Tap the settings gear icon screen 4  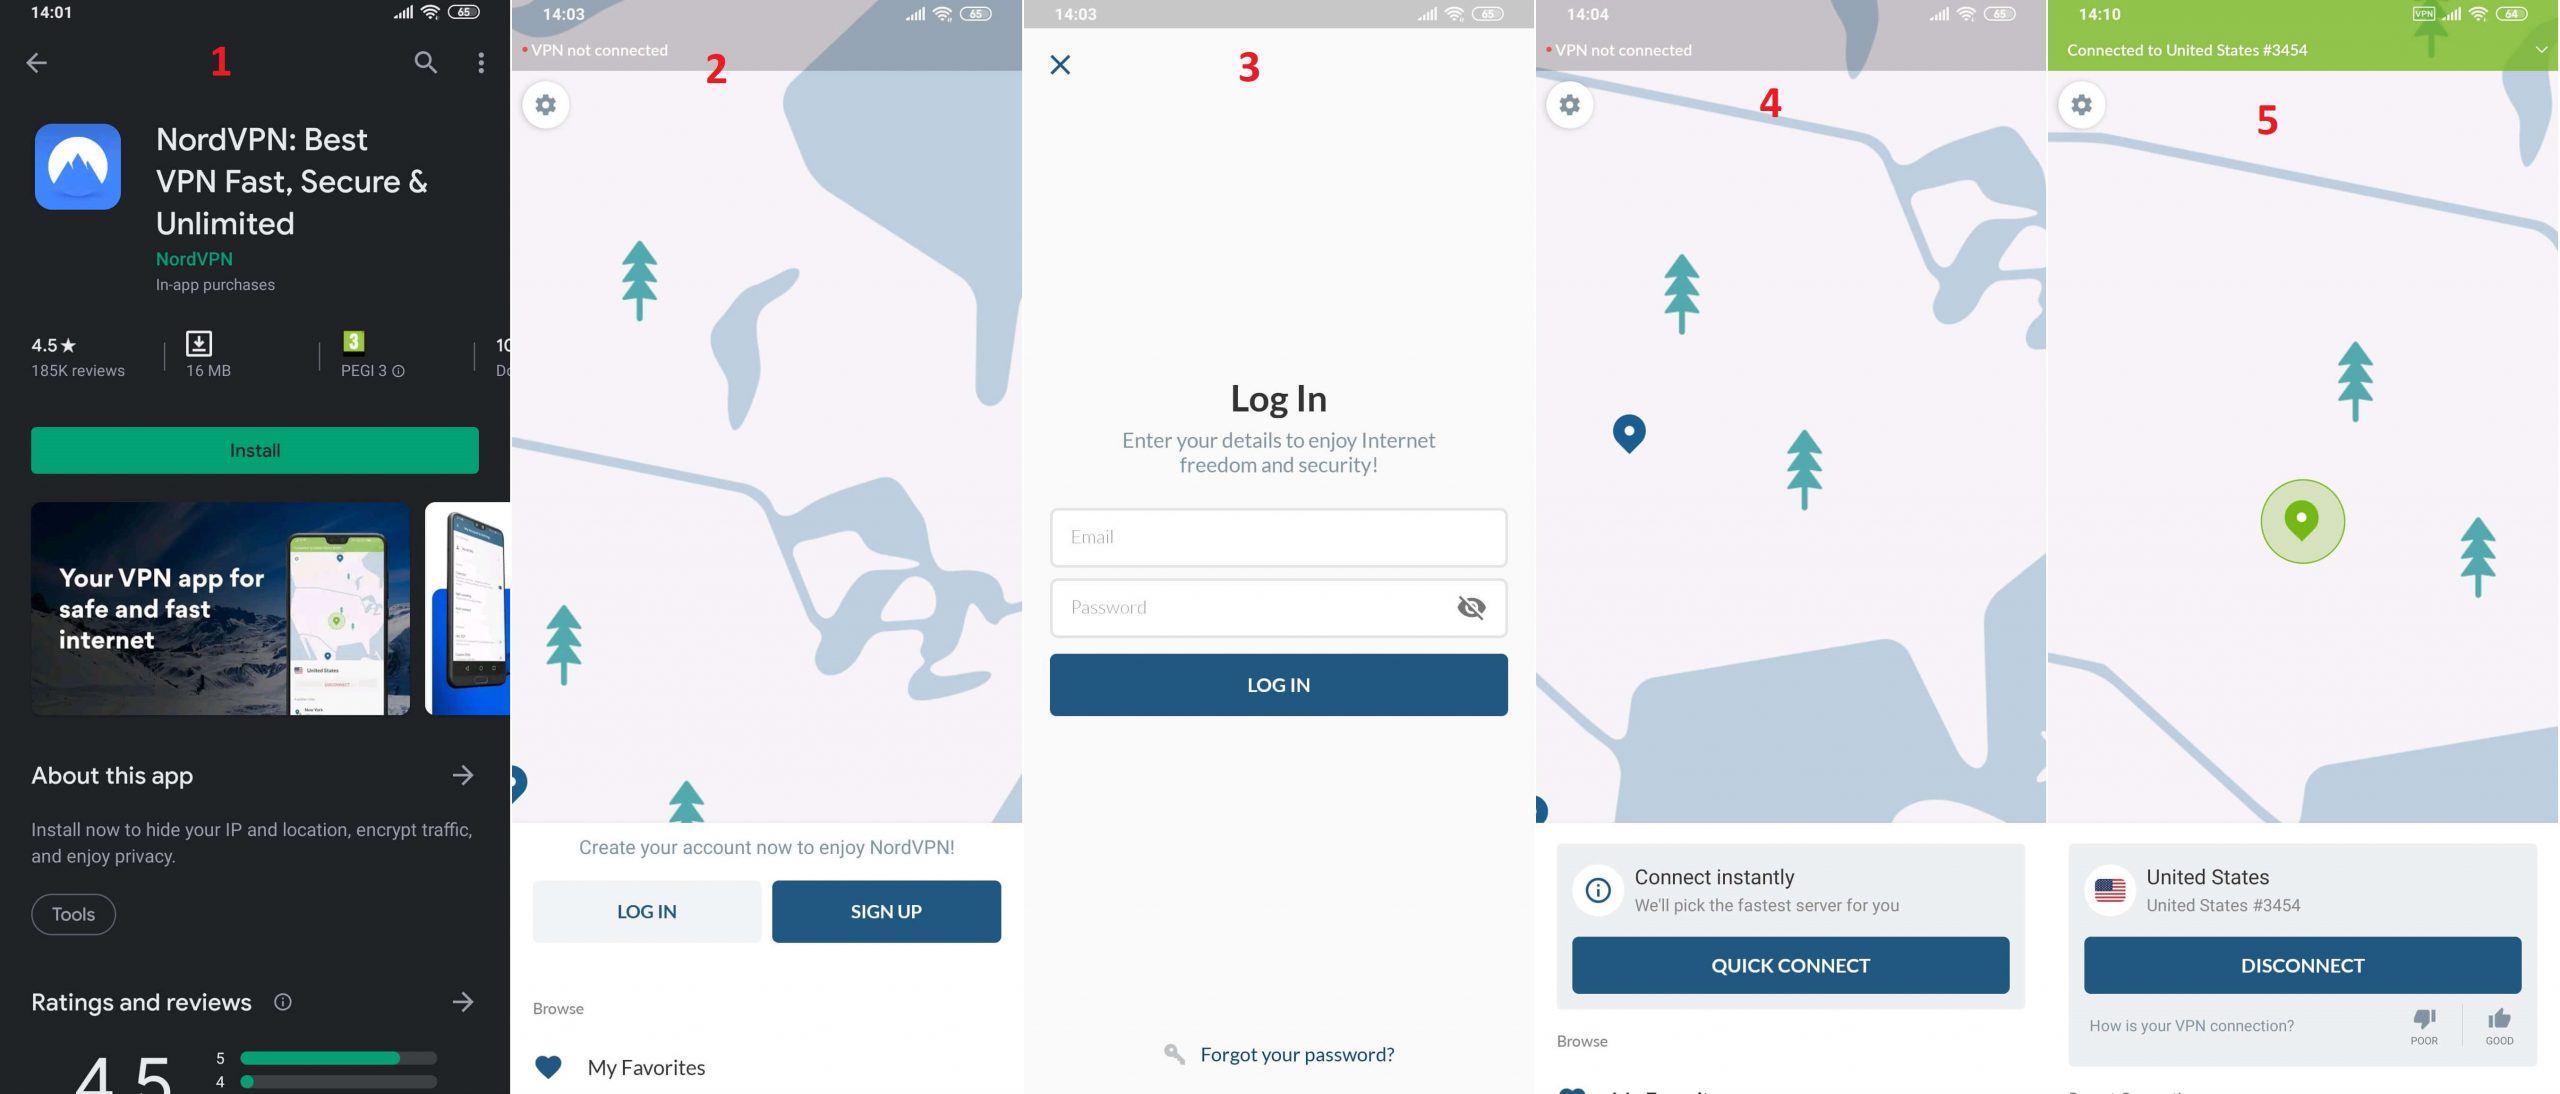pos(1569,105)
